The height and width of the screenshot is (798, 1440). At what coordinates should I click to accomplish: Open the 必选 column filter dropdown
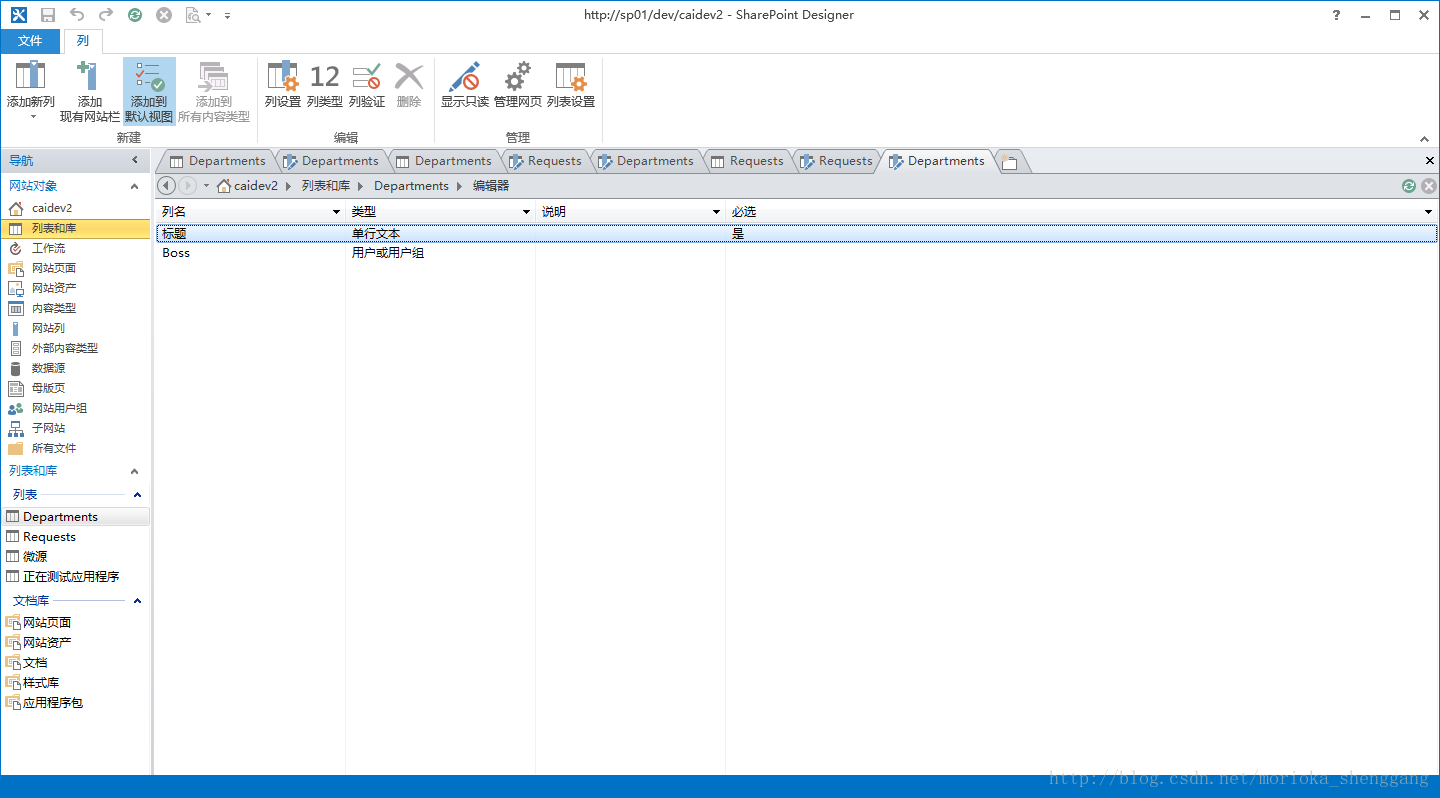(1429, 212)
